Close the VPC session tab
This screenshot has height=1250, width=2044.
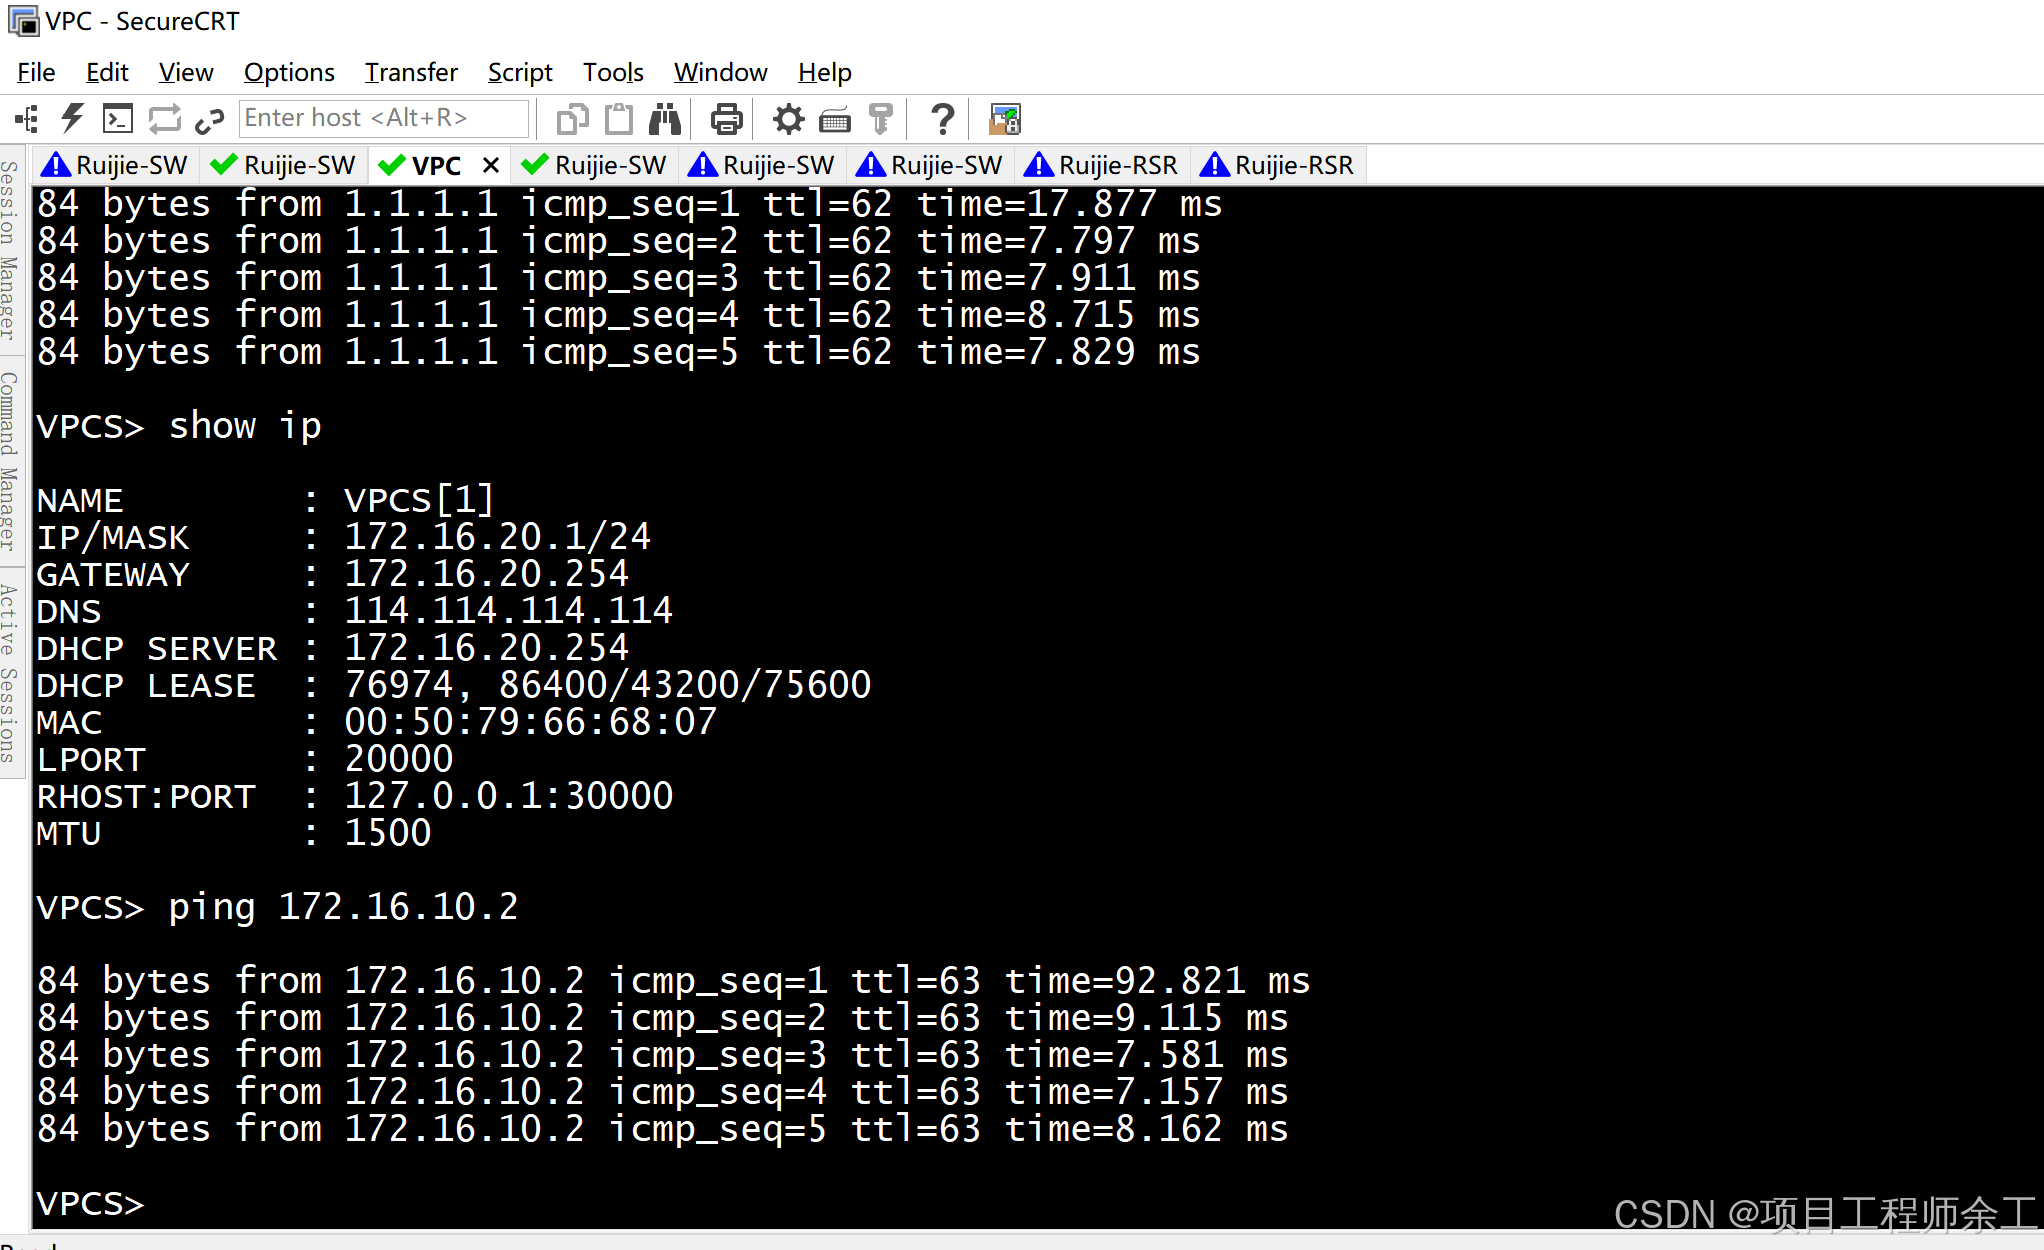coord(491,165)
